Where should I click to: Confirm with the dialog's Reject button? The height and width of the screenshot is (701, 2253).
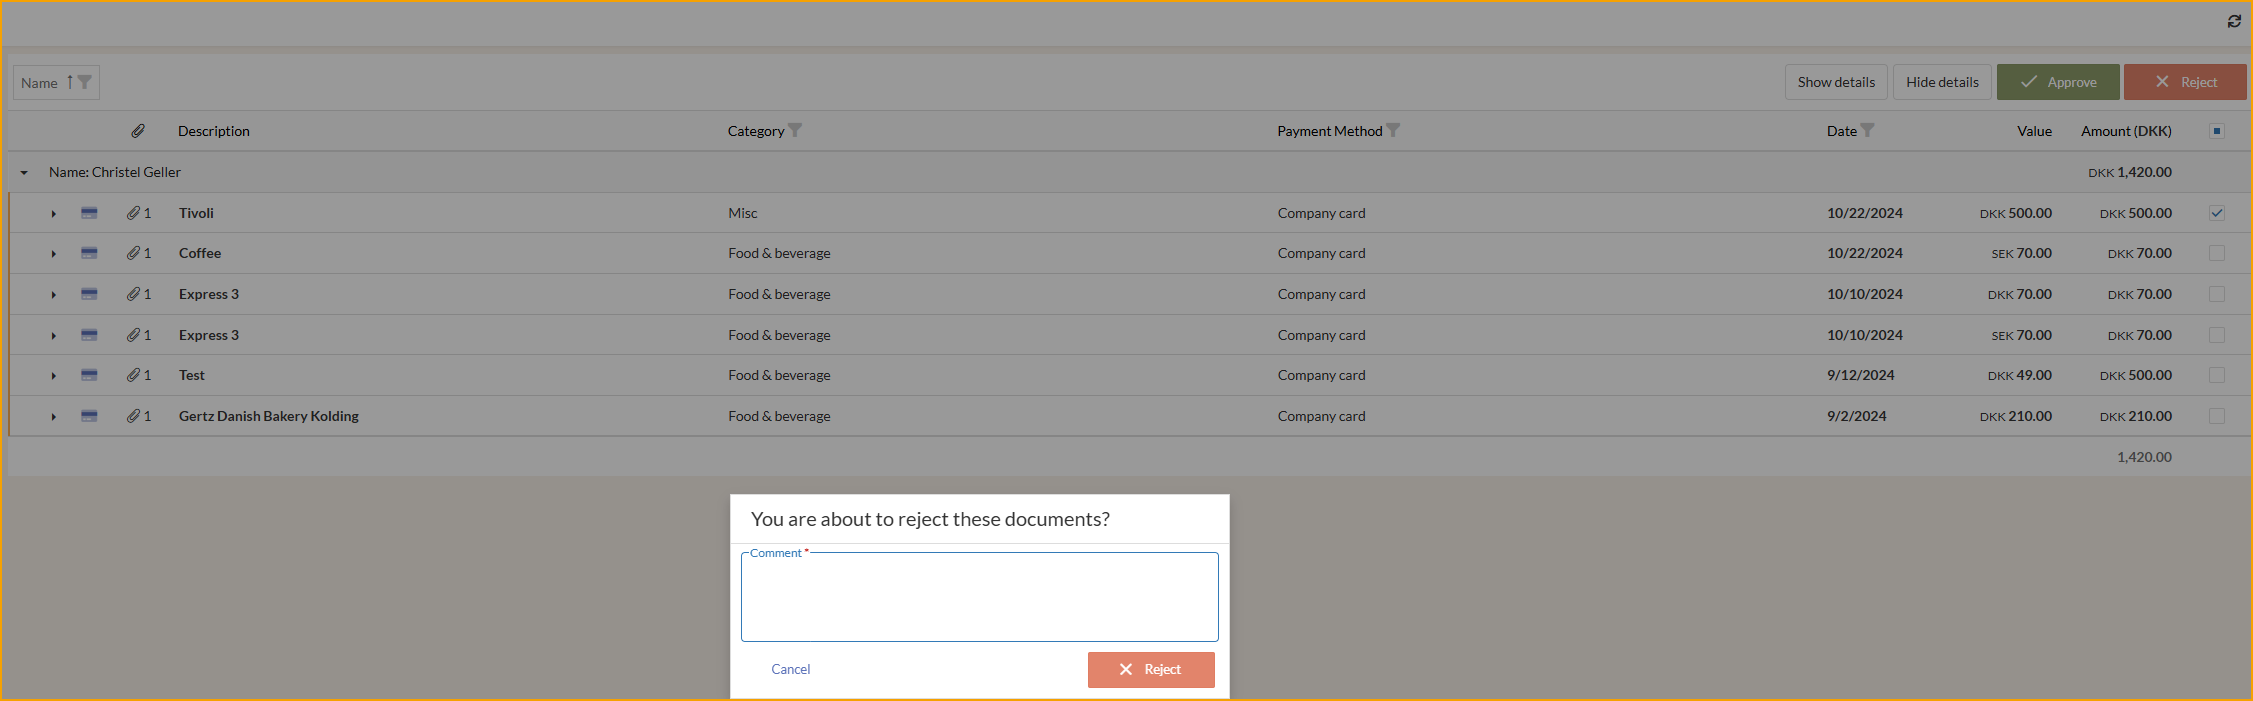click(1150, 669)
